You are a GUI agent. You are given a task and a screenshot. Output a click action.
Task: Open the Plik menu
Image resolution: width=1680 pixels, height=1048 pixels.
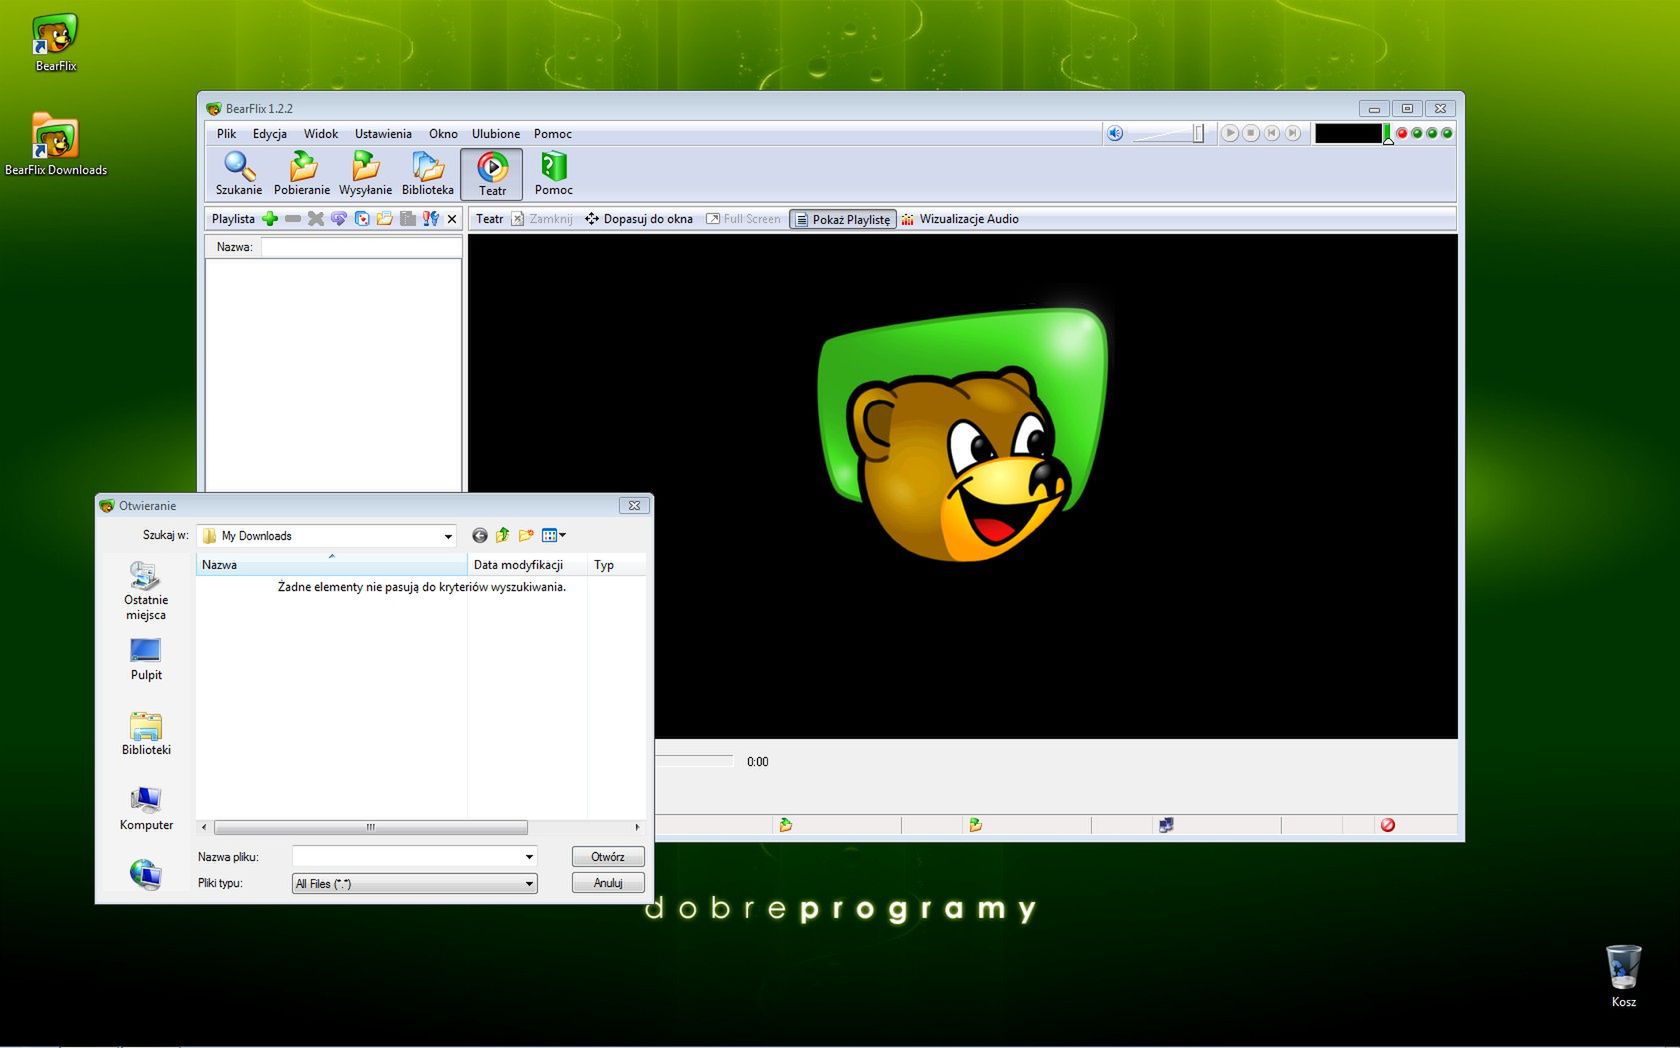(x=227, y=134)
